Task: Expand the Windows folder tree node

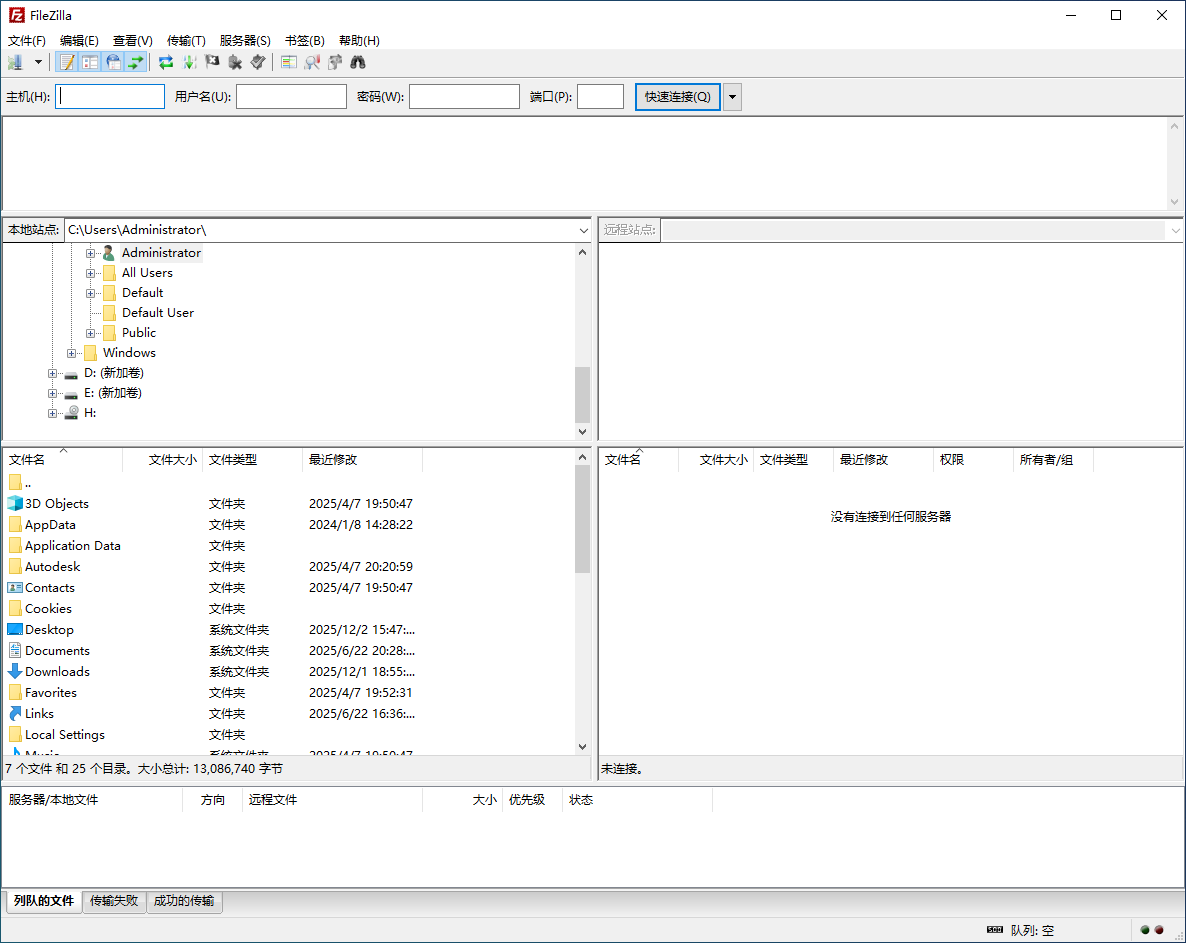Action: point(71,353)
